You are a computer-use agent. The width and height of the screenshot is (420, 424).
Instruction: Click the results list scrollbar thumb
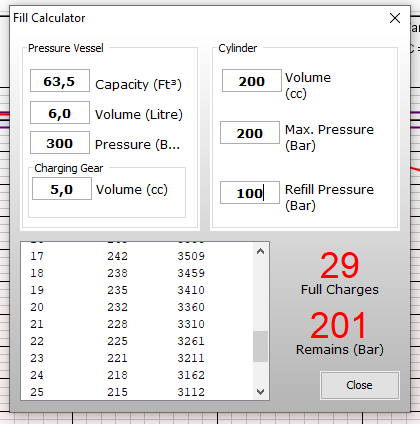pyautogui.click(x=261, y=346)
